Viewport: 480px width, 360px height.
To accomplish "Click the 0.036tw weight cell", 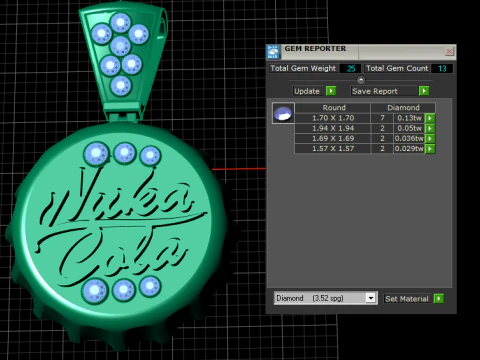I will point(409,138).
